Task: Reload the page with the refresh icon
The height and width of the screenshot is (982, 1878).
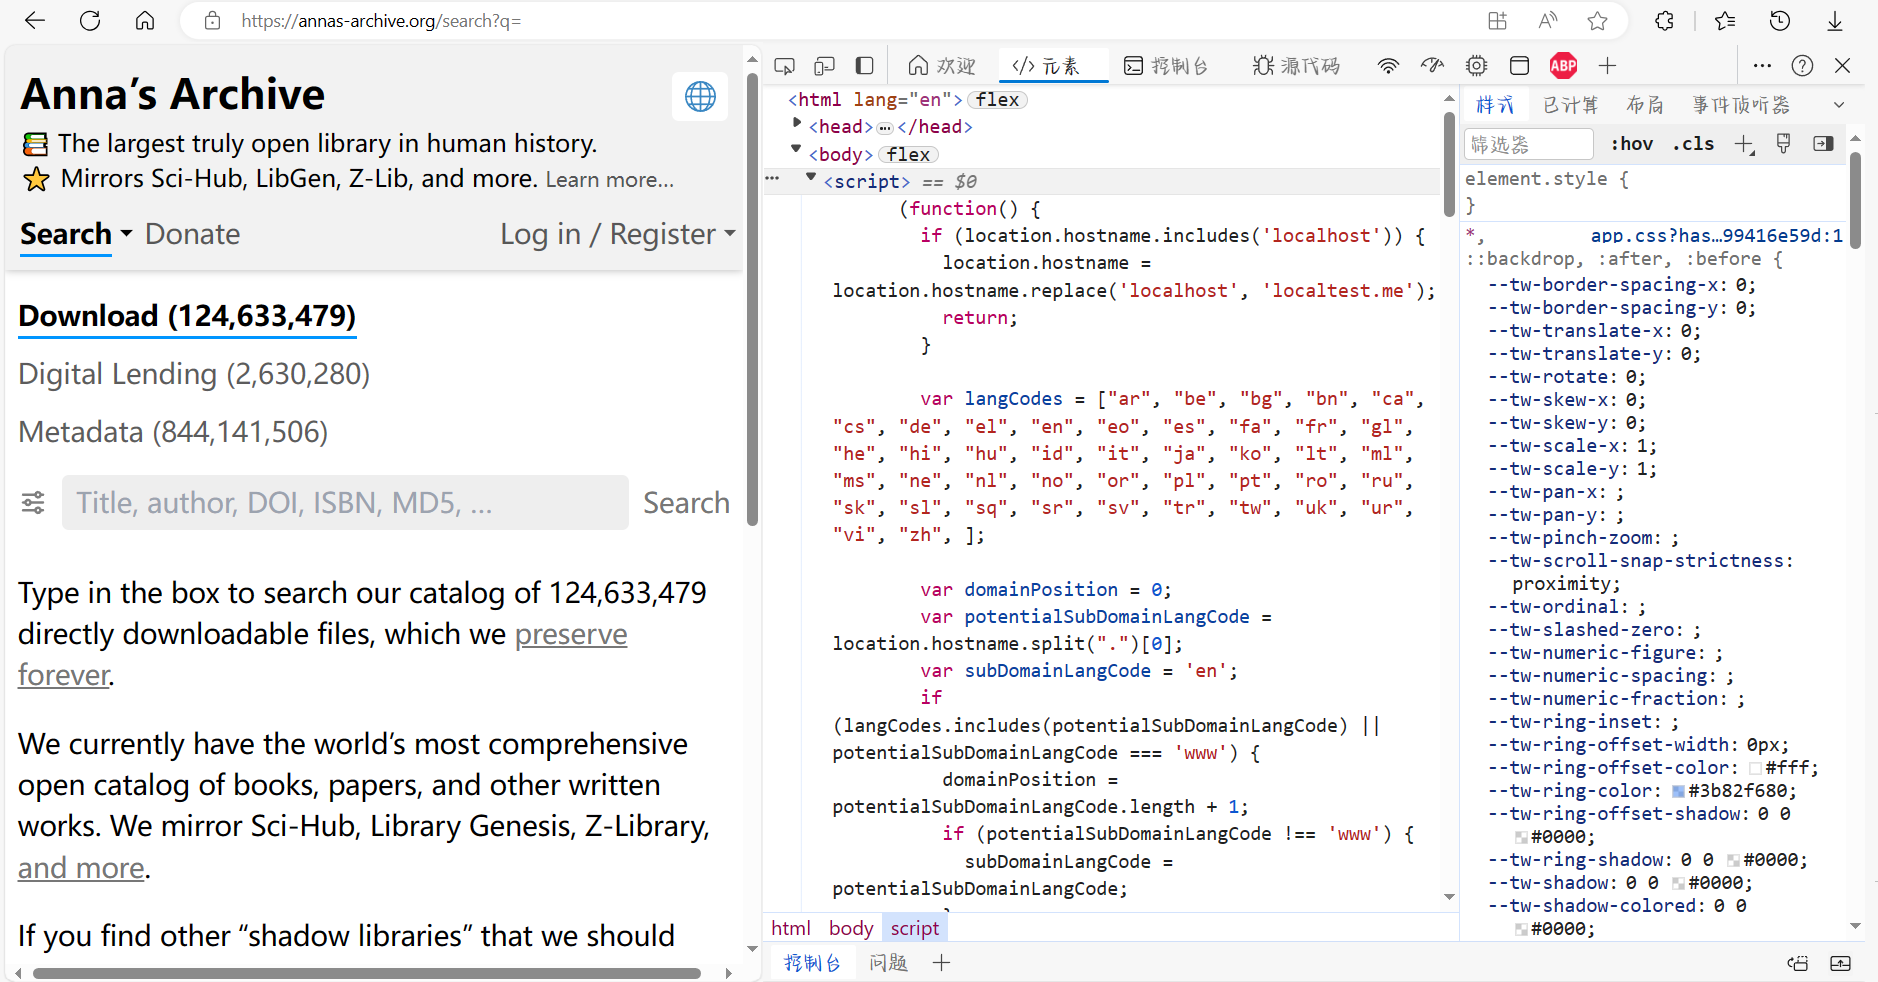Action: tap(90, 21)
